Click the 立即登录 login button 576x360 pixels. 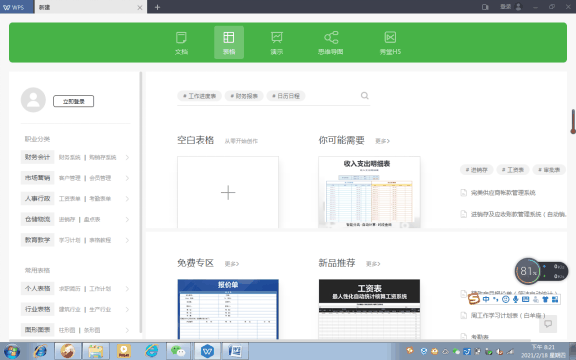[73, 101]
